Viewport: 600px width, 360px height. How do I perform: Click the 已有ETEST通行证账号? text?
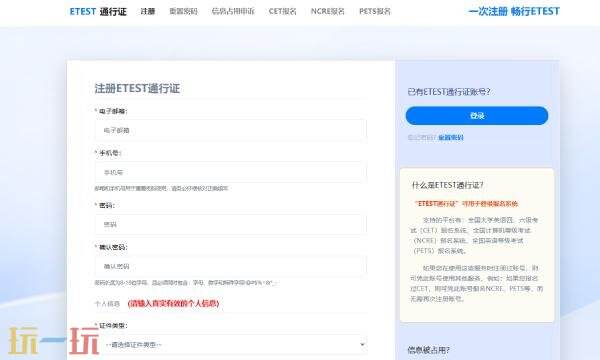point(449,92)
